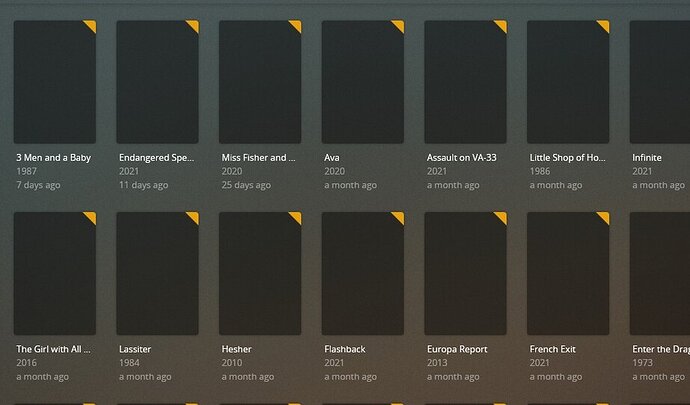Click the year 1984 under Lassiter

129,363
